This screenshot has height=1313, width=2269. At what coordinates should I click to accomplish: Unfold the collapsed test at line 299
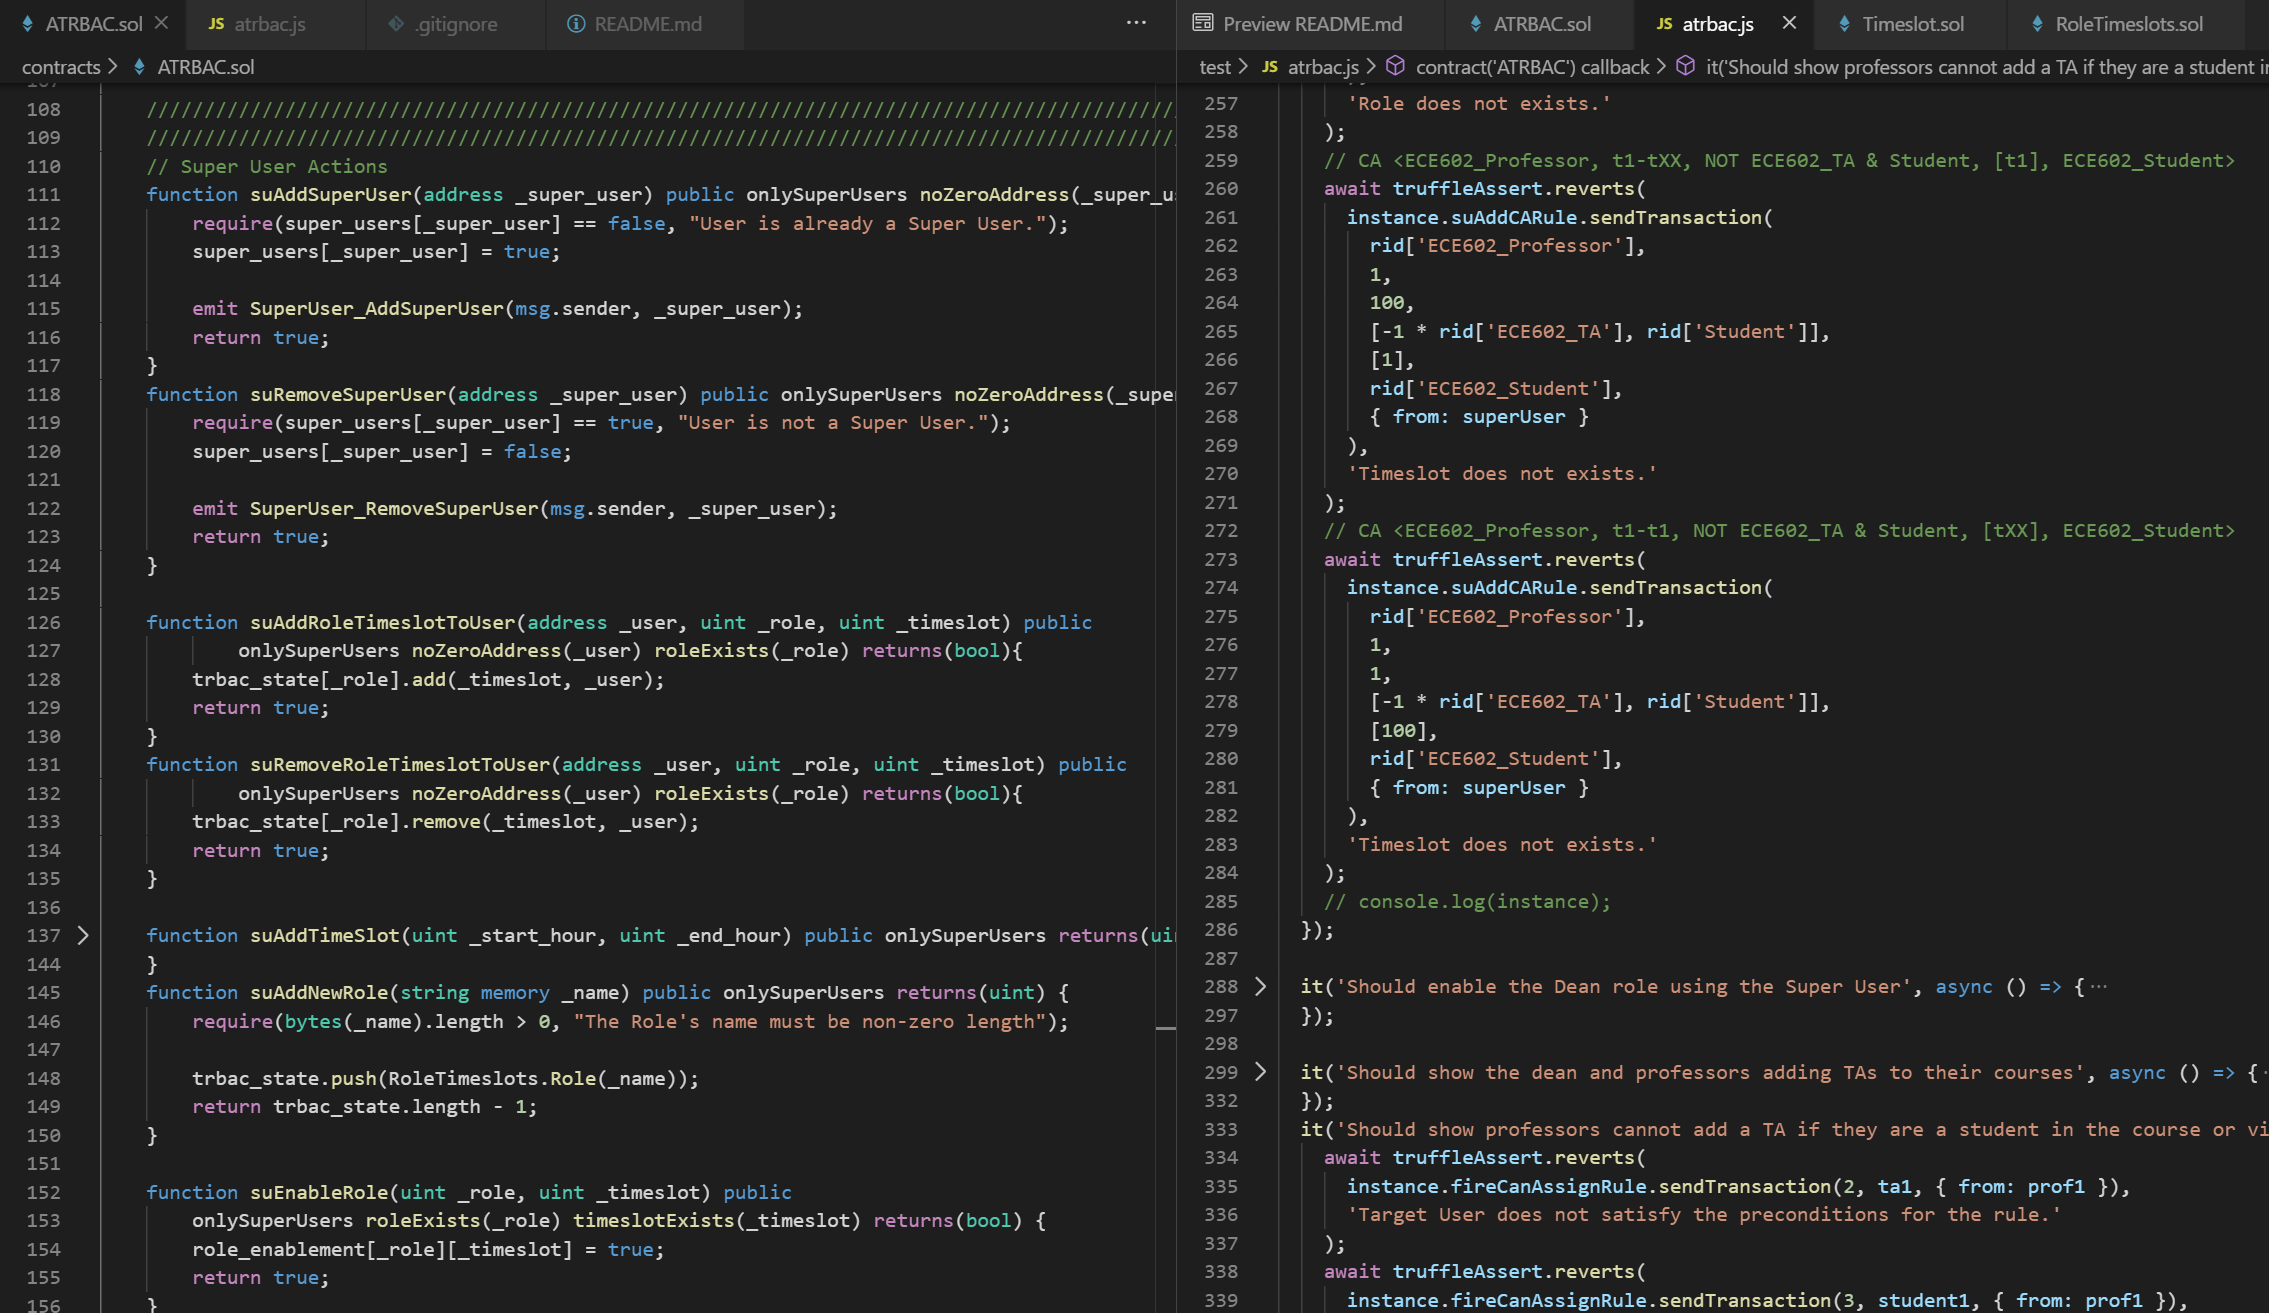[x=1260, y=1072]
